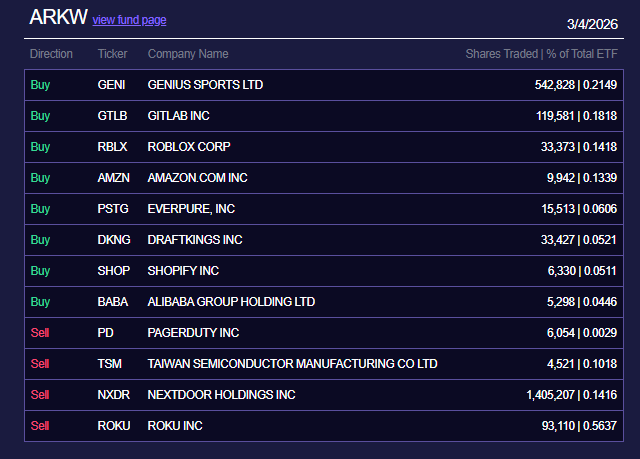Select the BABA ticker cell

(113, 302)
